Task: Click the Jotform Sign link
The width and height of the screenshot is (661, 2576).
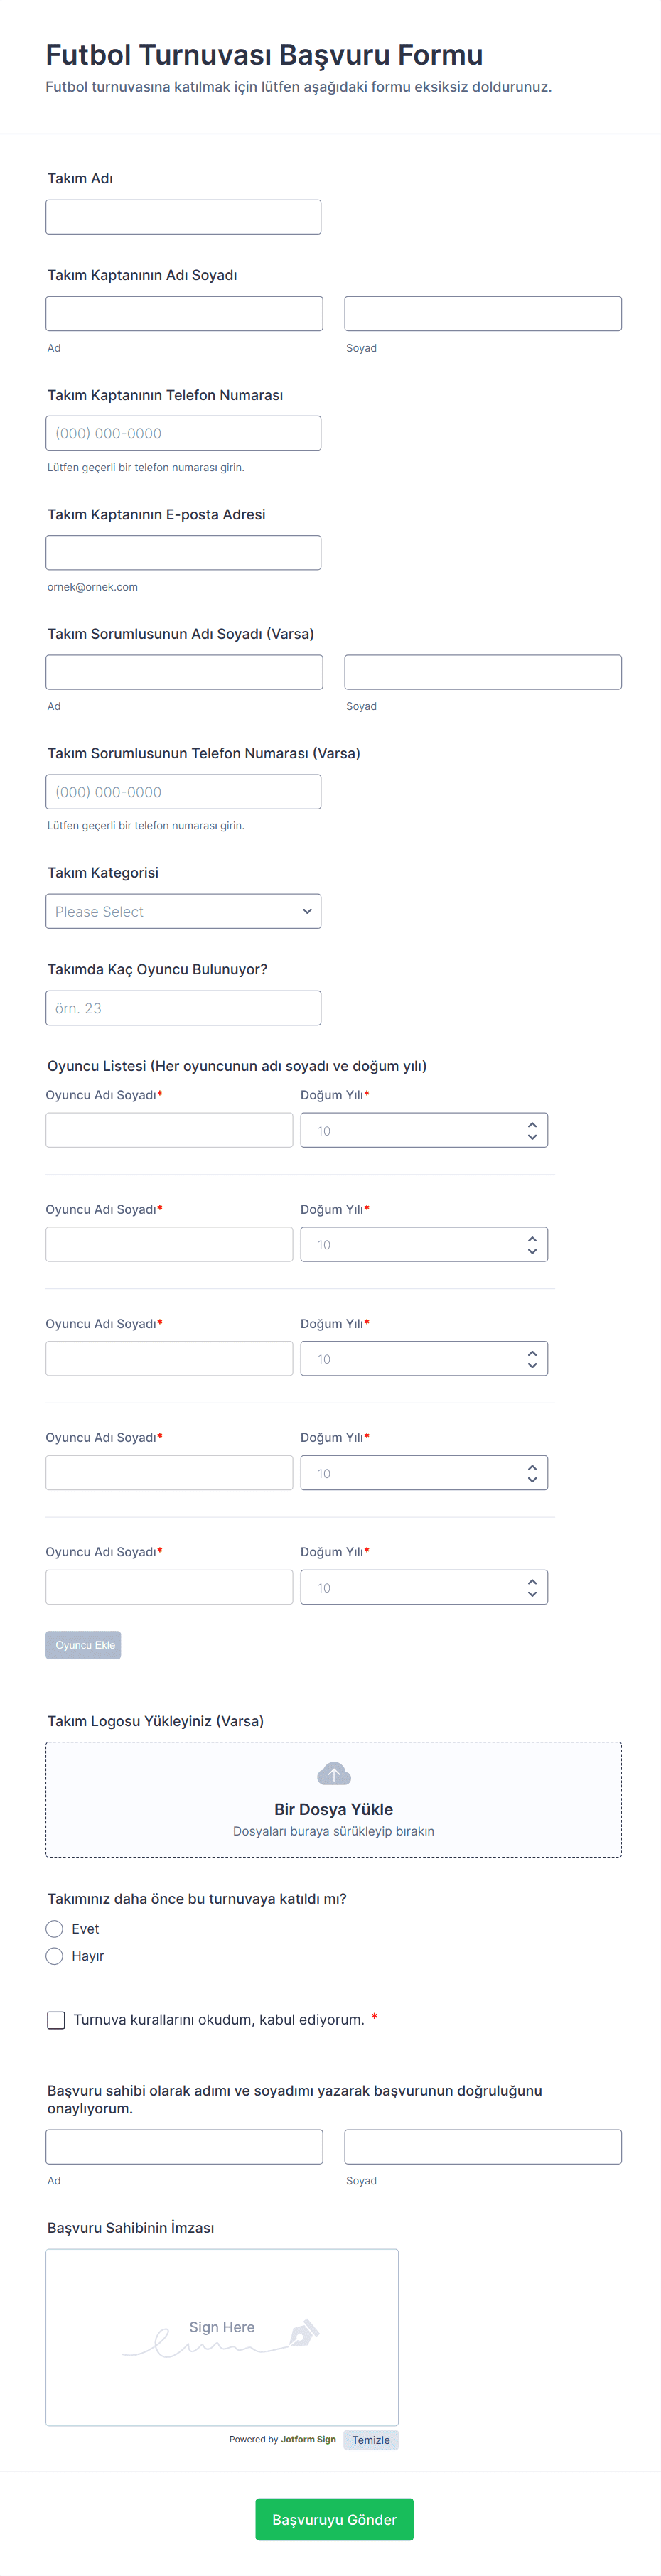Action: coord(308,2439)
